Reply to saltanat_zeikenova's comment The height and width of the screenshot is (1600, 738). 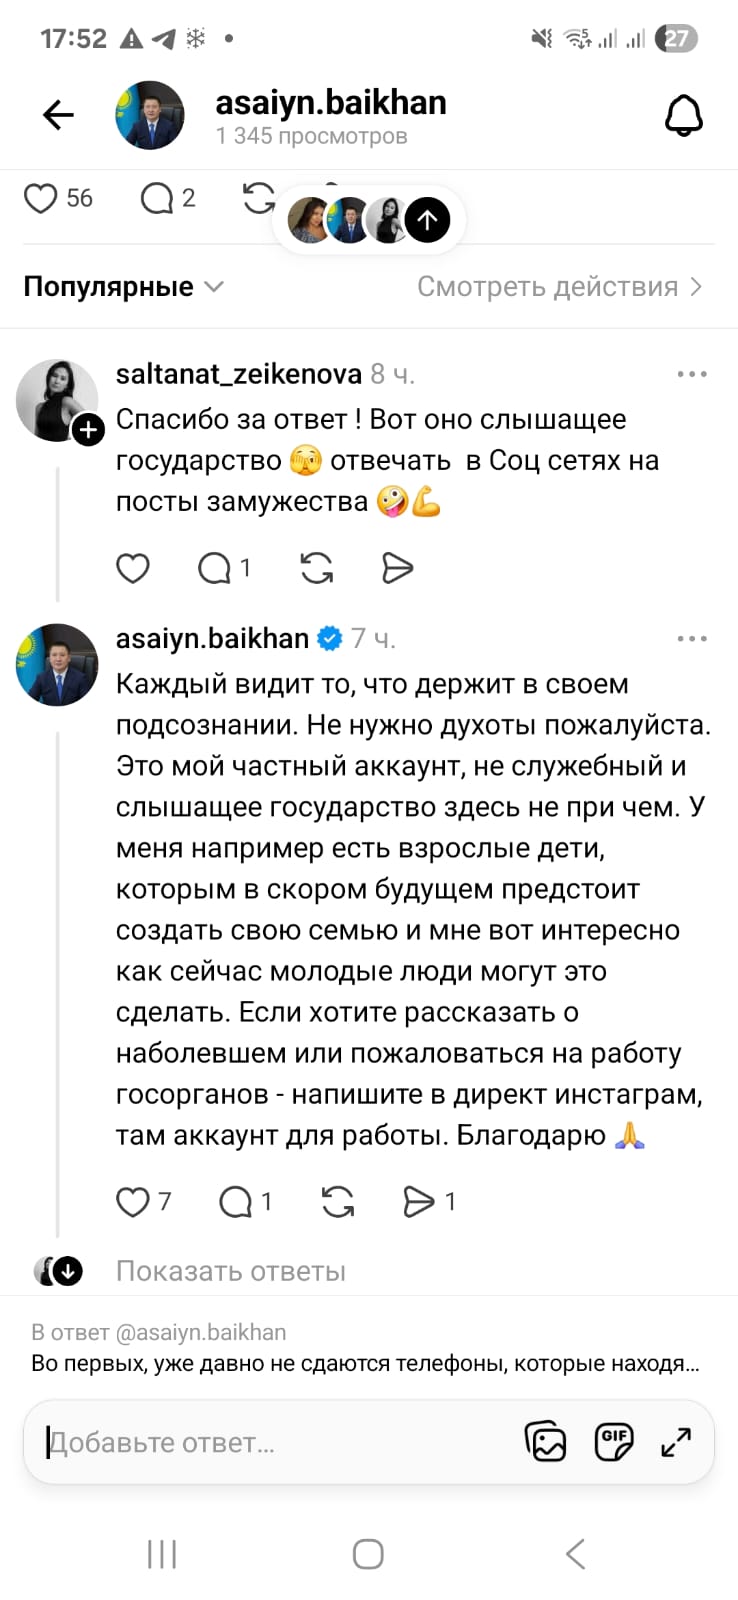tap(215, 568)
